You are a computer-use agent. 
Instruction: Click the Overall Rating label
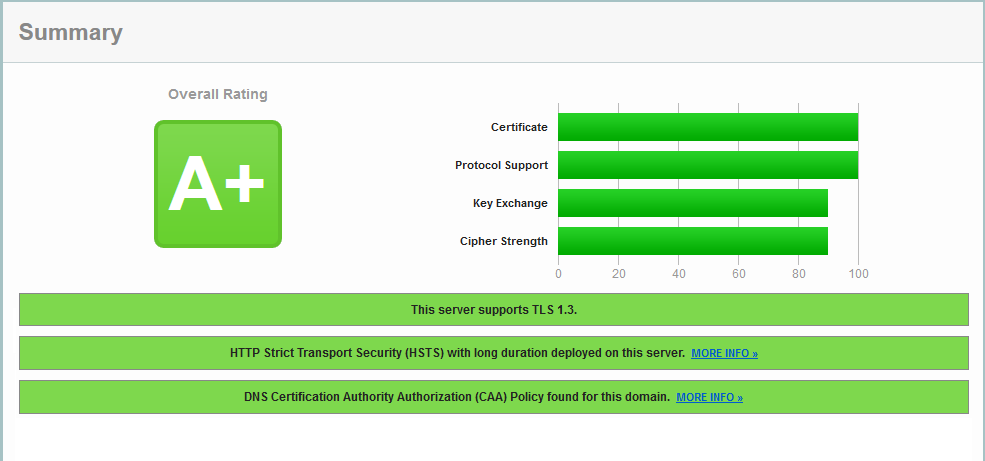tap(217, 94)
